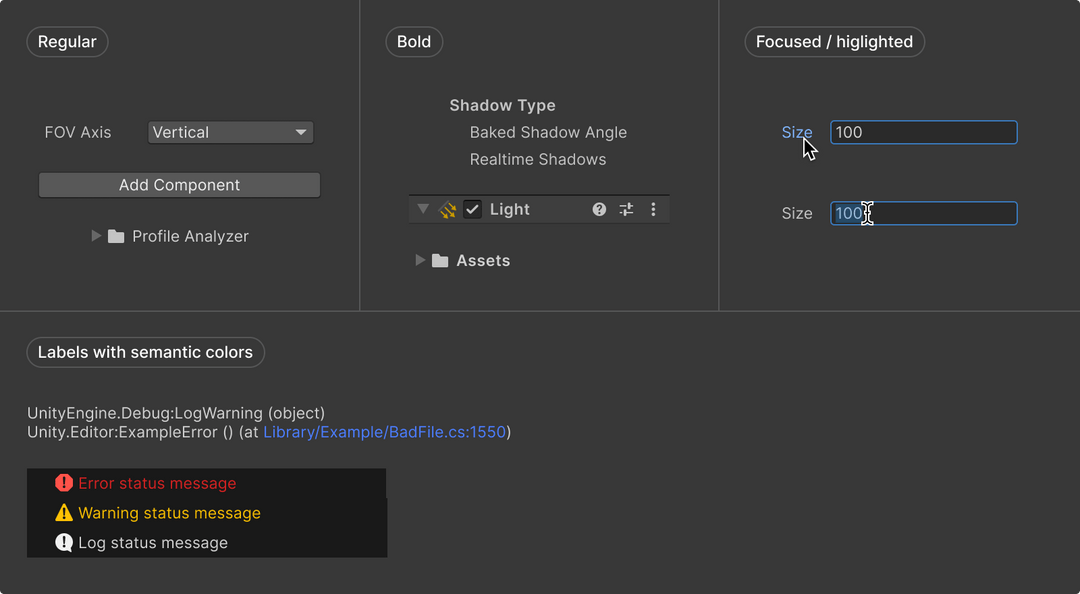Open the Light component kebab menu
The height and width of the screenshot is (594, 1080).
click(654, 210)
